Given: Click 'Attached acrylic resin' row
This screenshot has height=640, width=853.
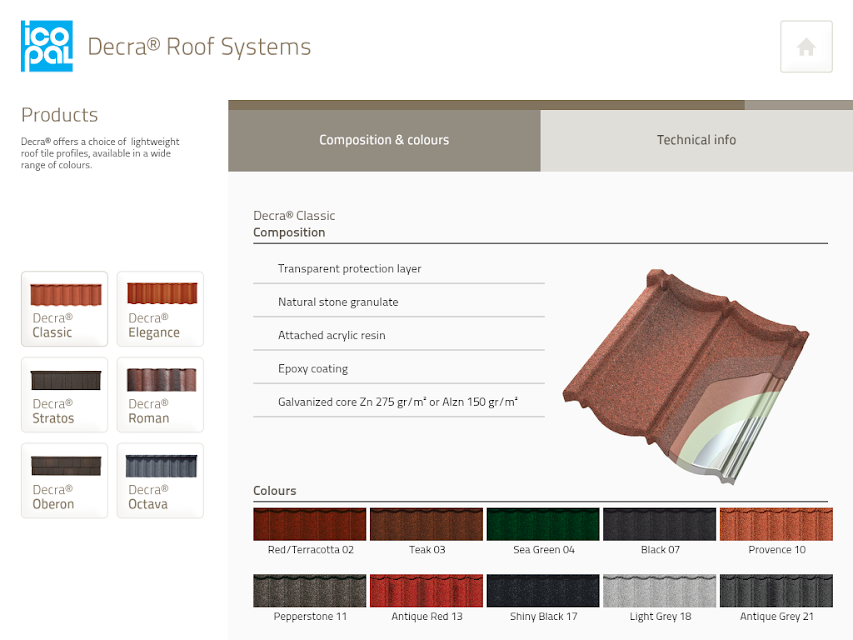Looking at the screenshot, I should pos(399,335).
